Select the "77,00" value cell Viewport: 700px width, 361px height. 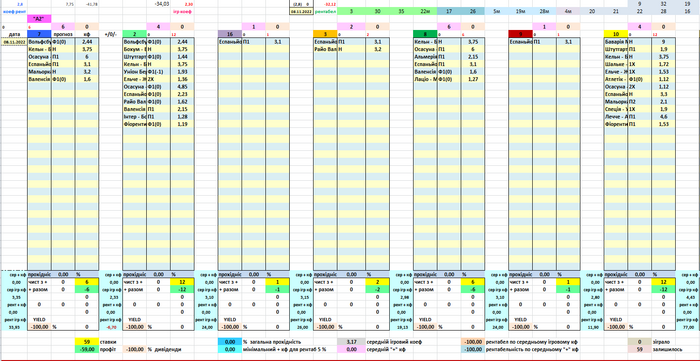pos(688,327)
